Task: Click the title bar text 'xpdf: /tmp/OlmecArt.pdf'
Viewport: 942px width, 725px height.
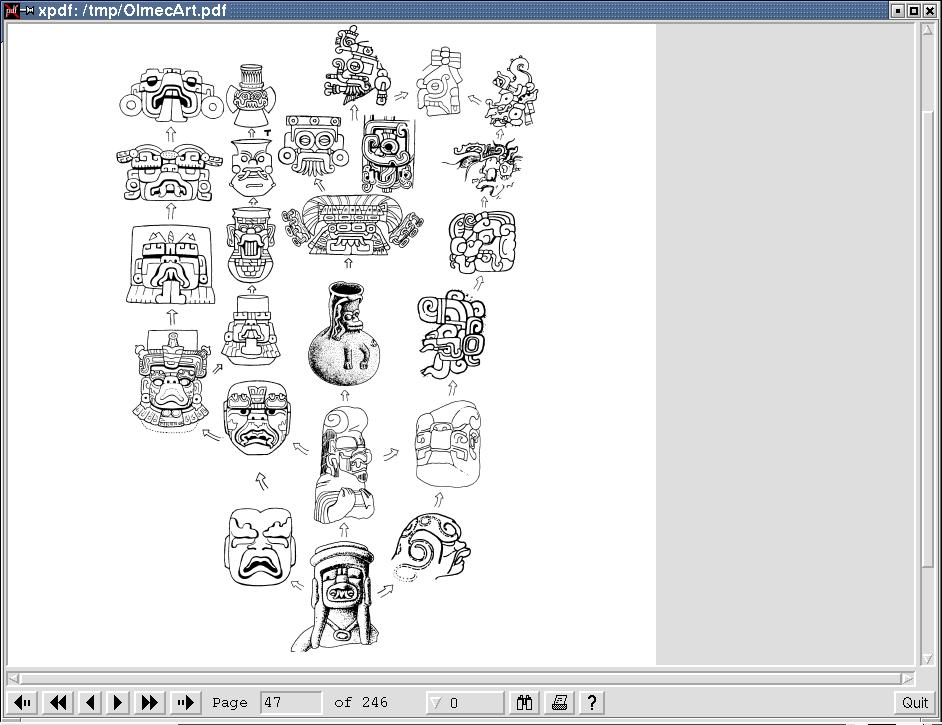Action: pos(133,10)
